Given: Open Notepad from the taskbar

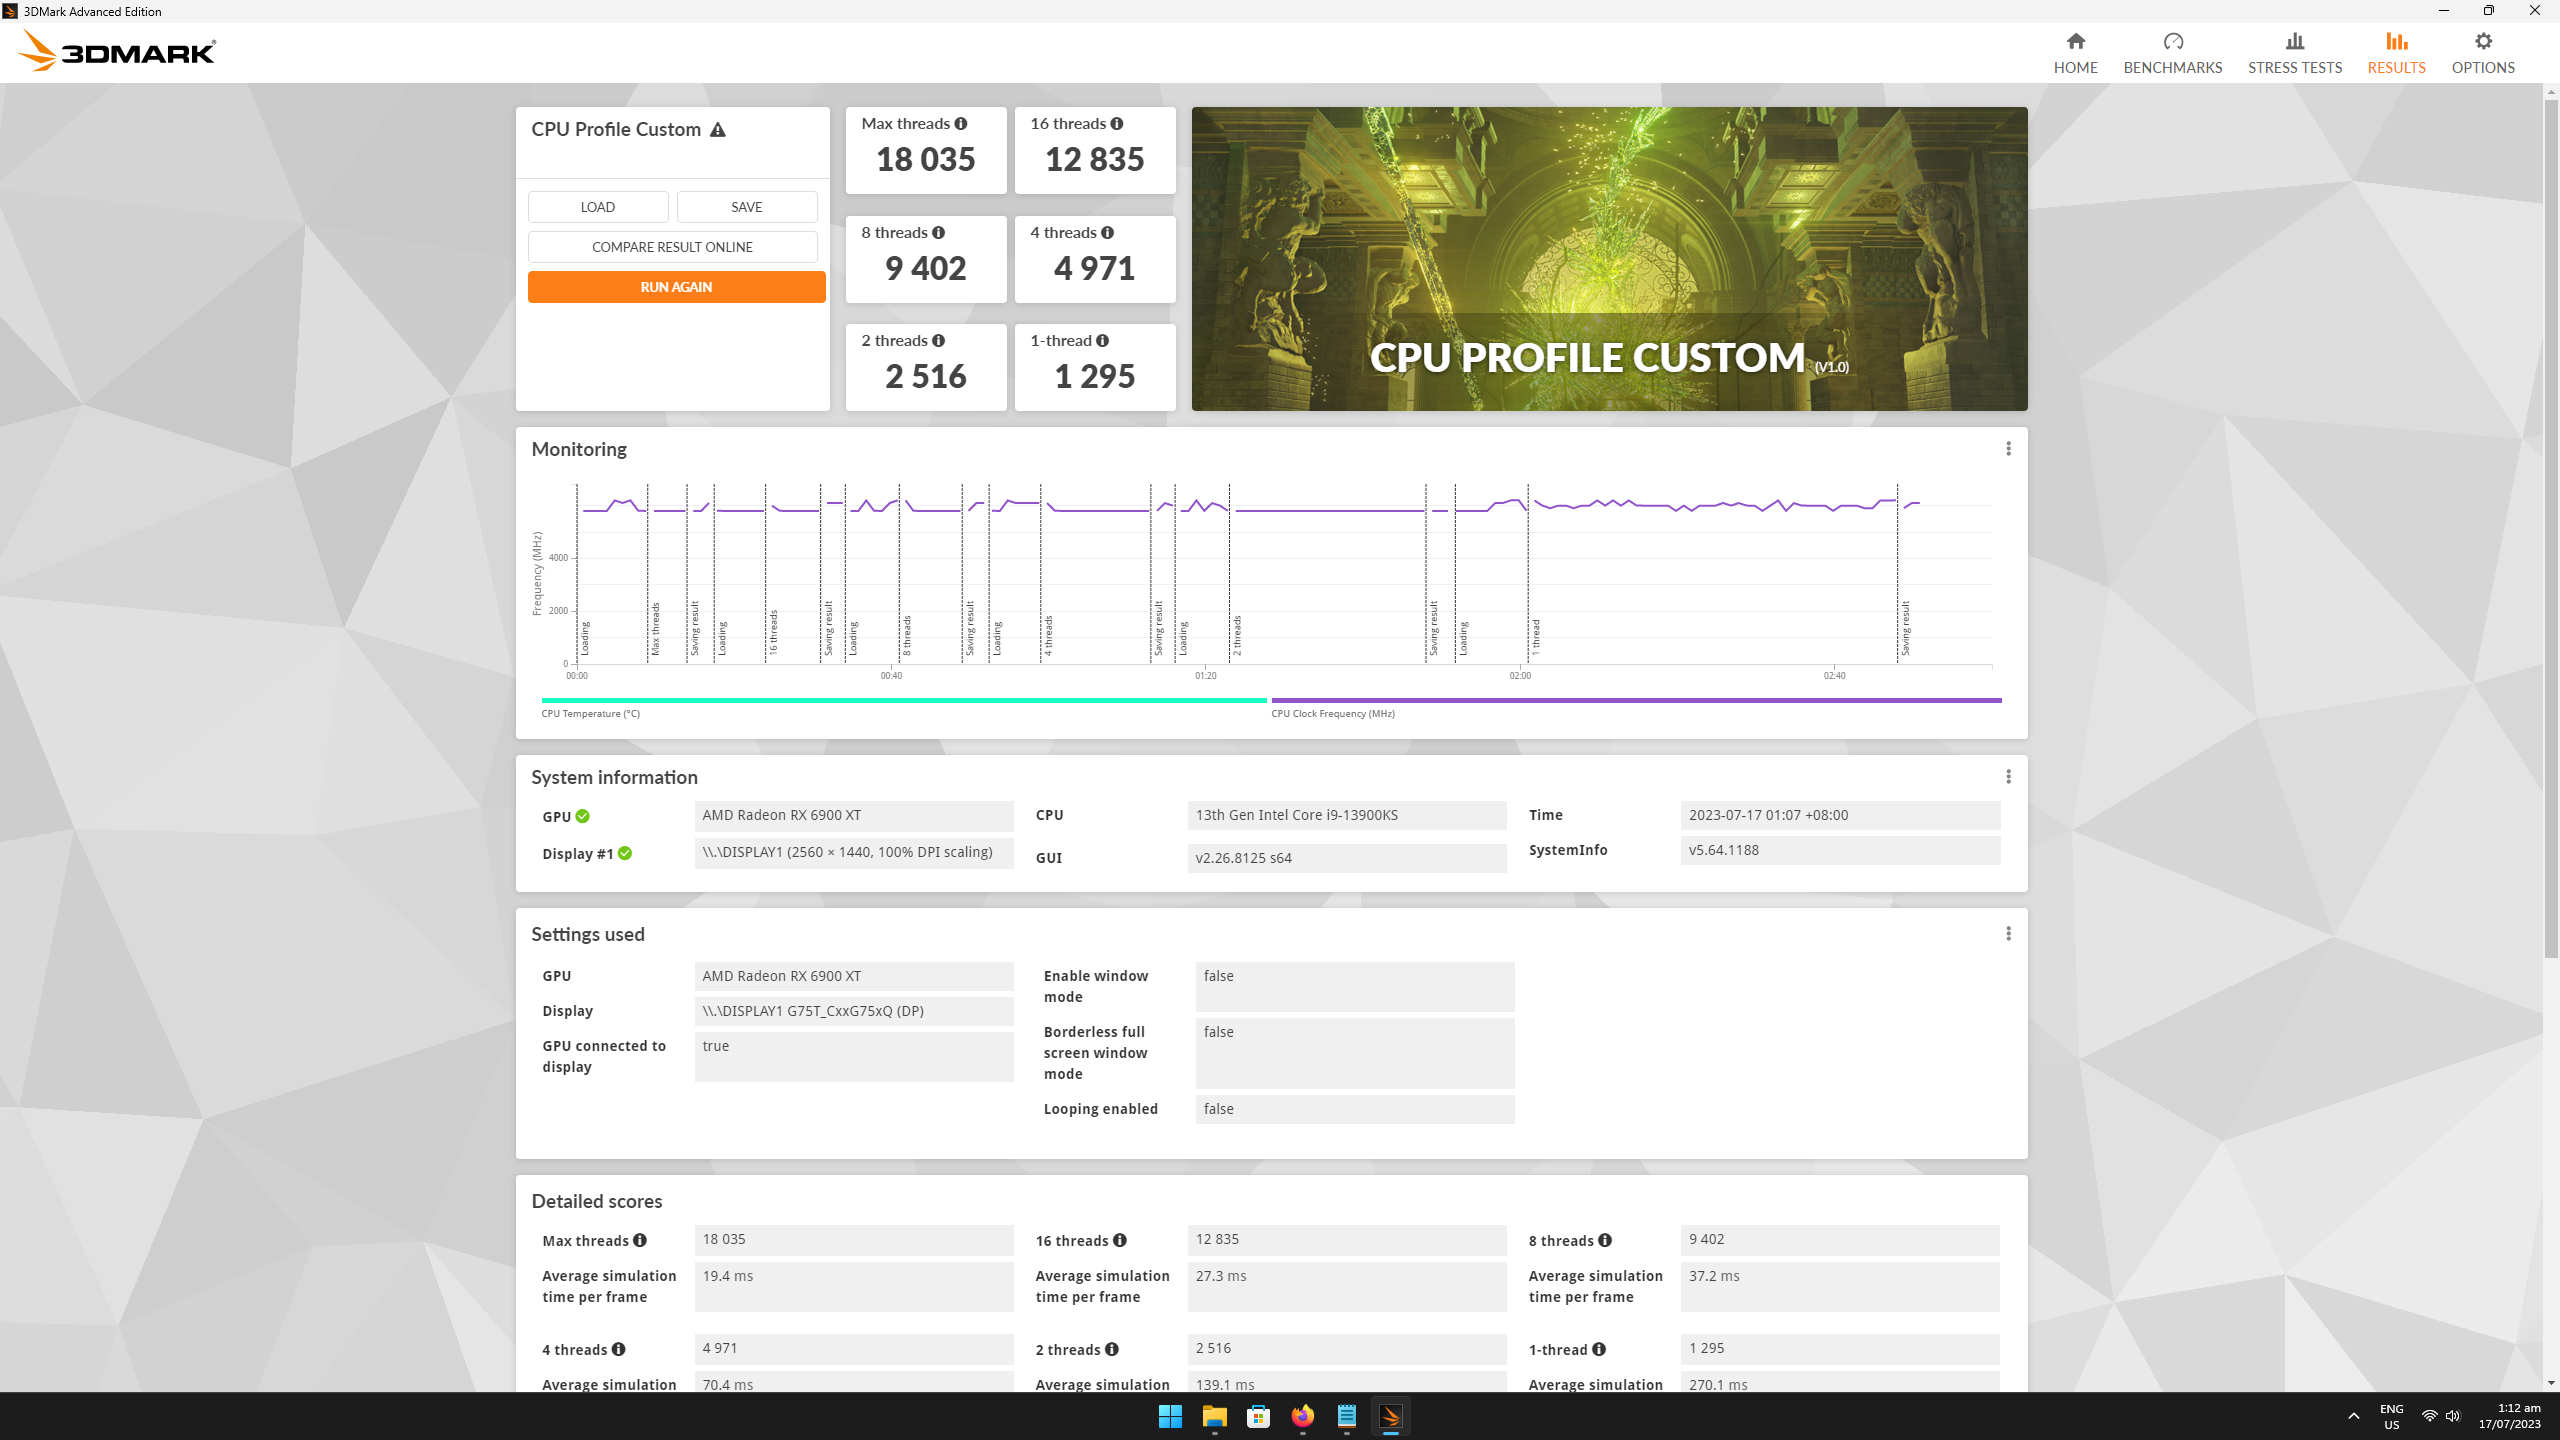Looking at the screenshot, I should point(1346,1416).
